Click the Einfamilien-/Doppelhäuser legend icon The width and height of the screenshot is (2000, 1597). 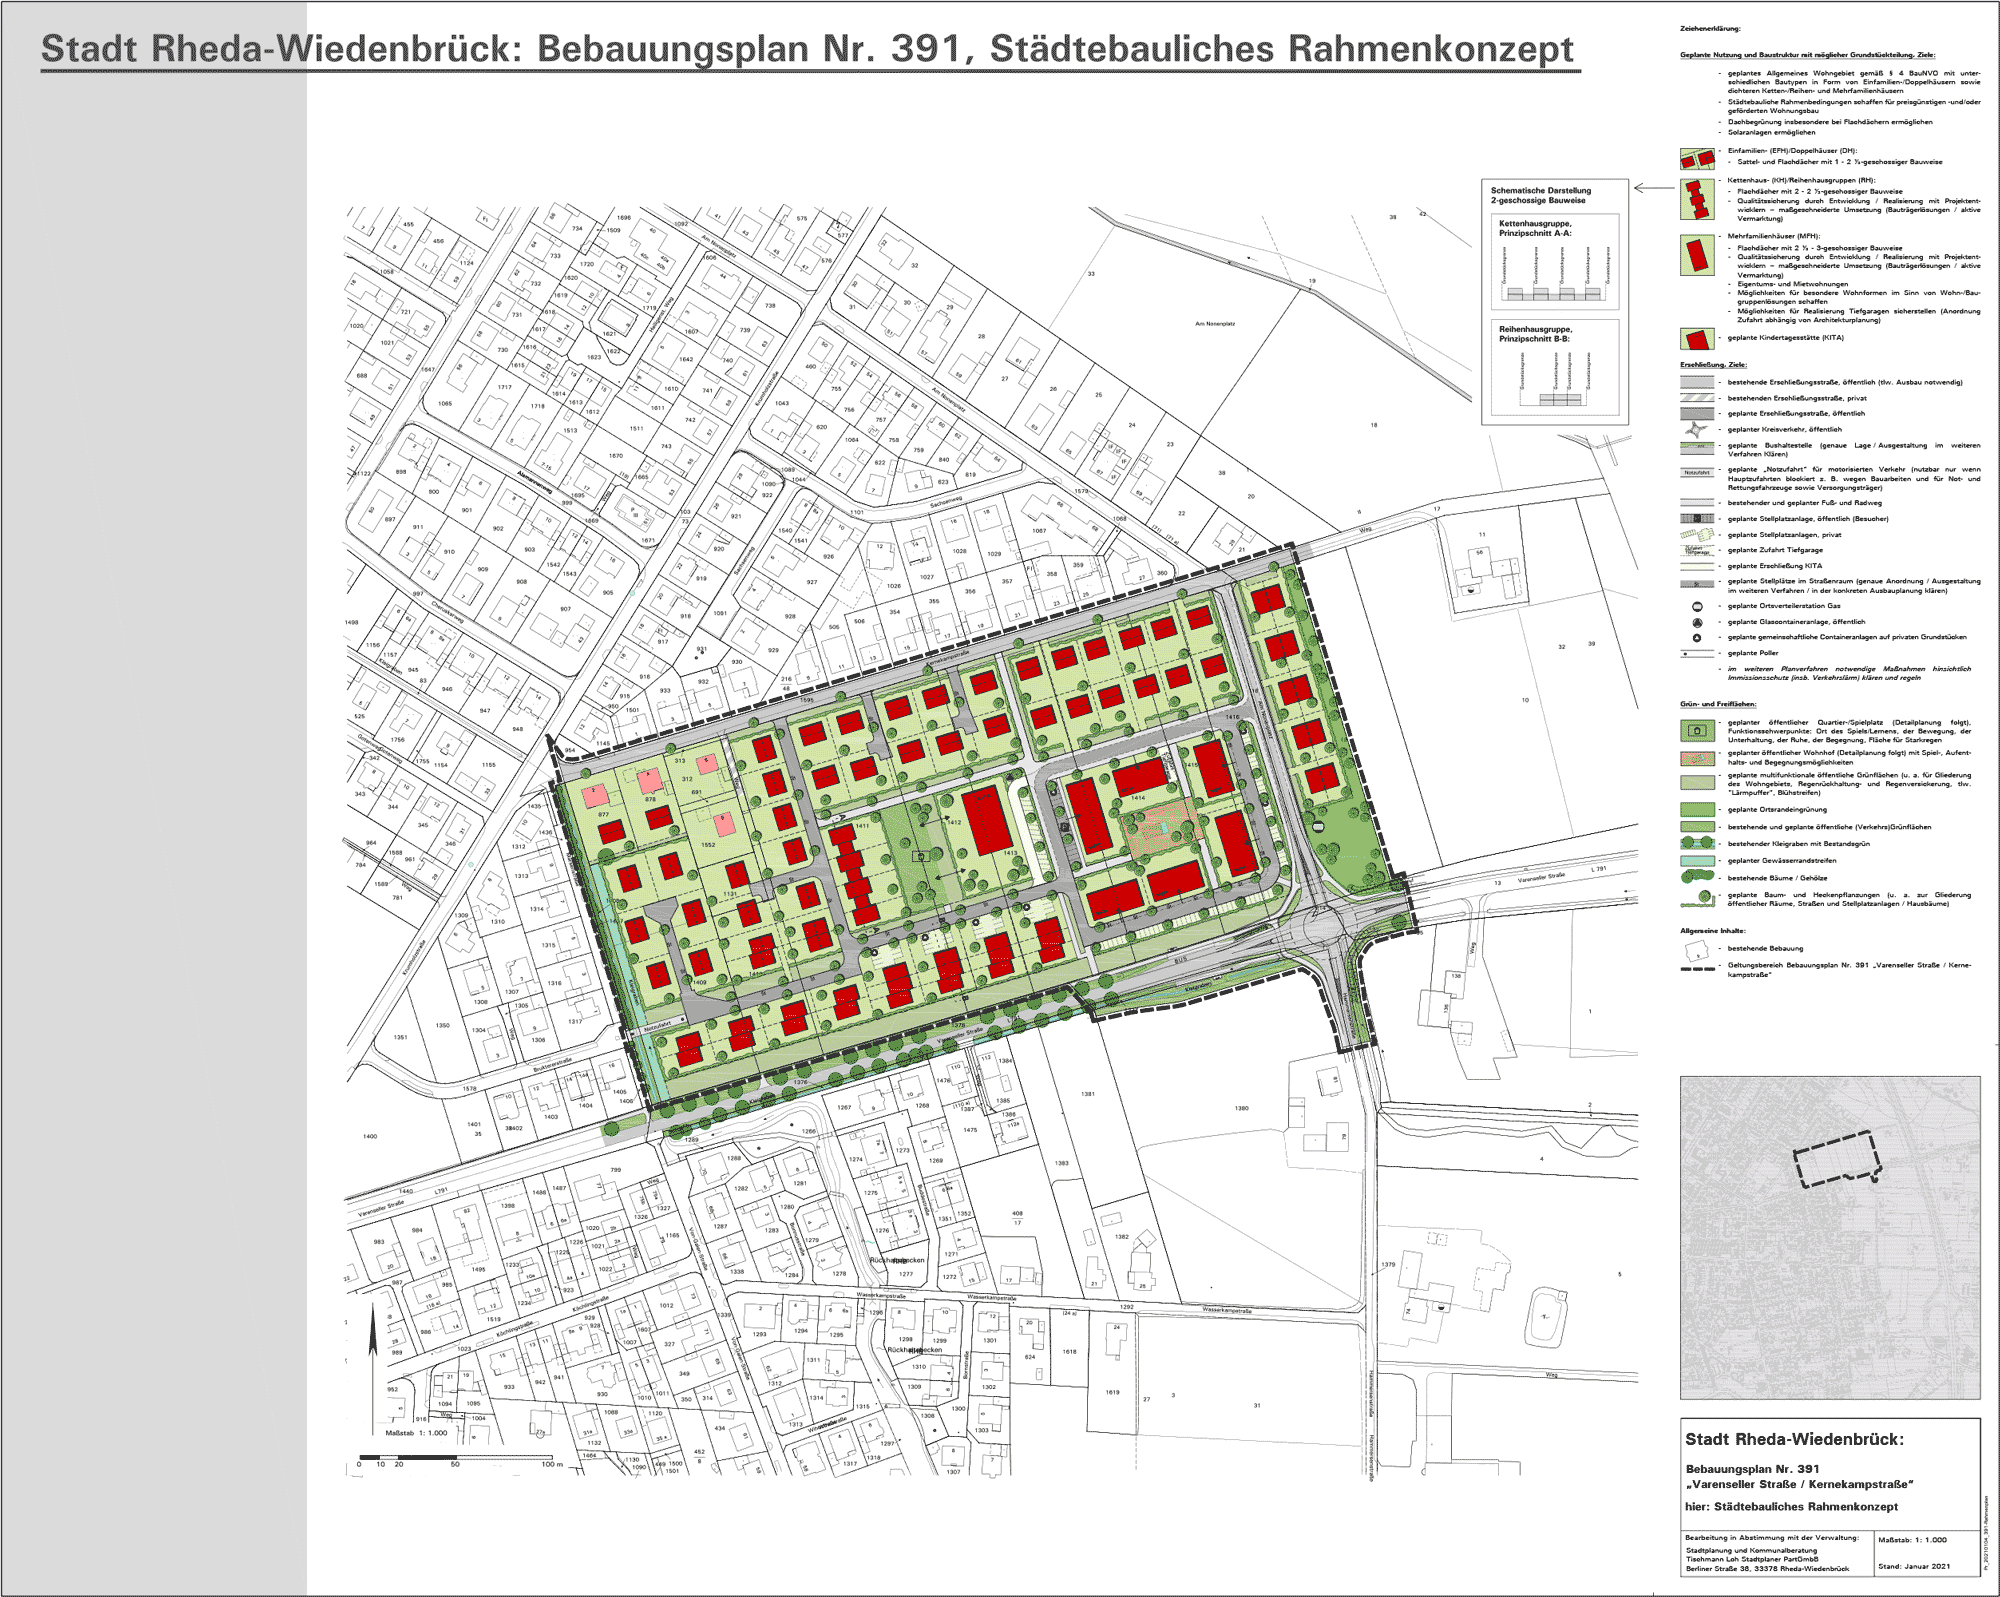1696,159
